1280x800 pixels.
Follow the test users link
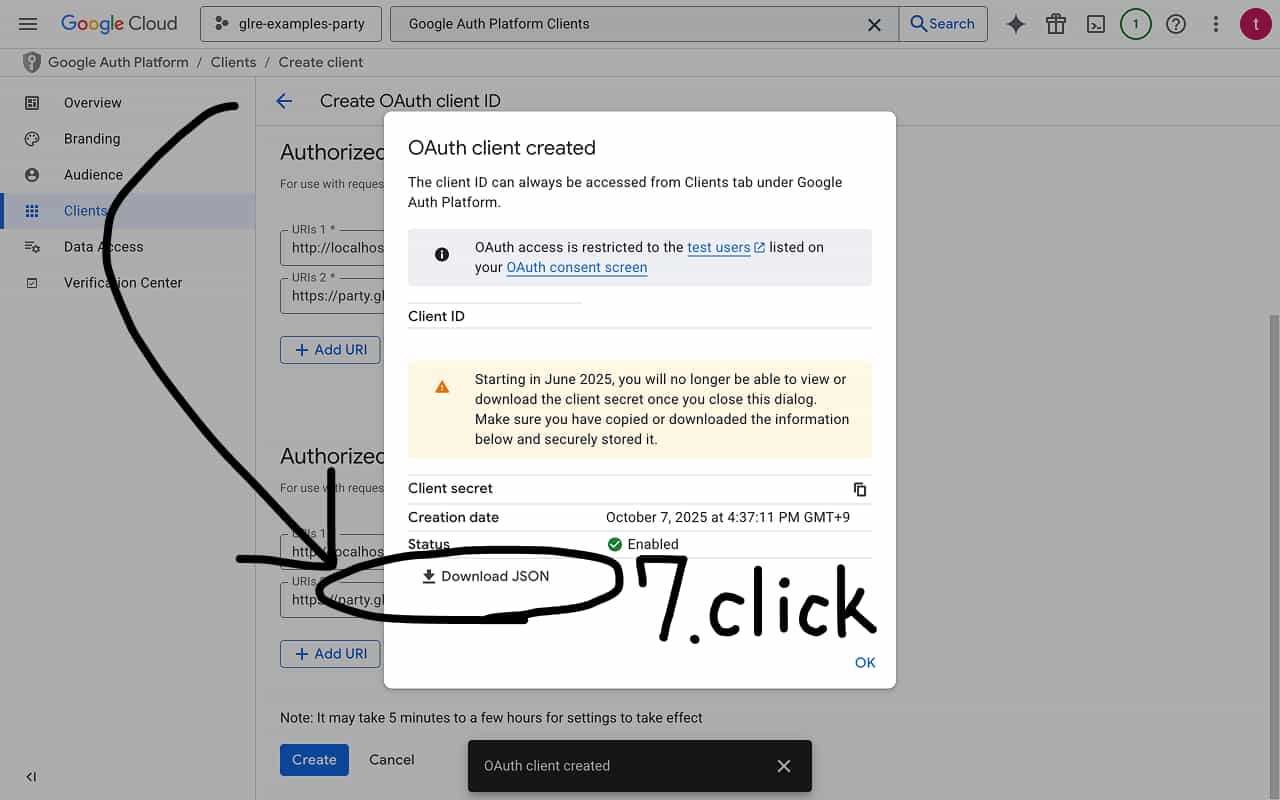point(718,247)
